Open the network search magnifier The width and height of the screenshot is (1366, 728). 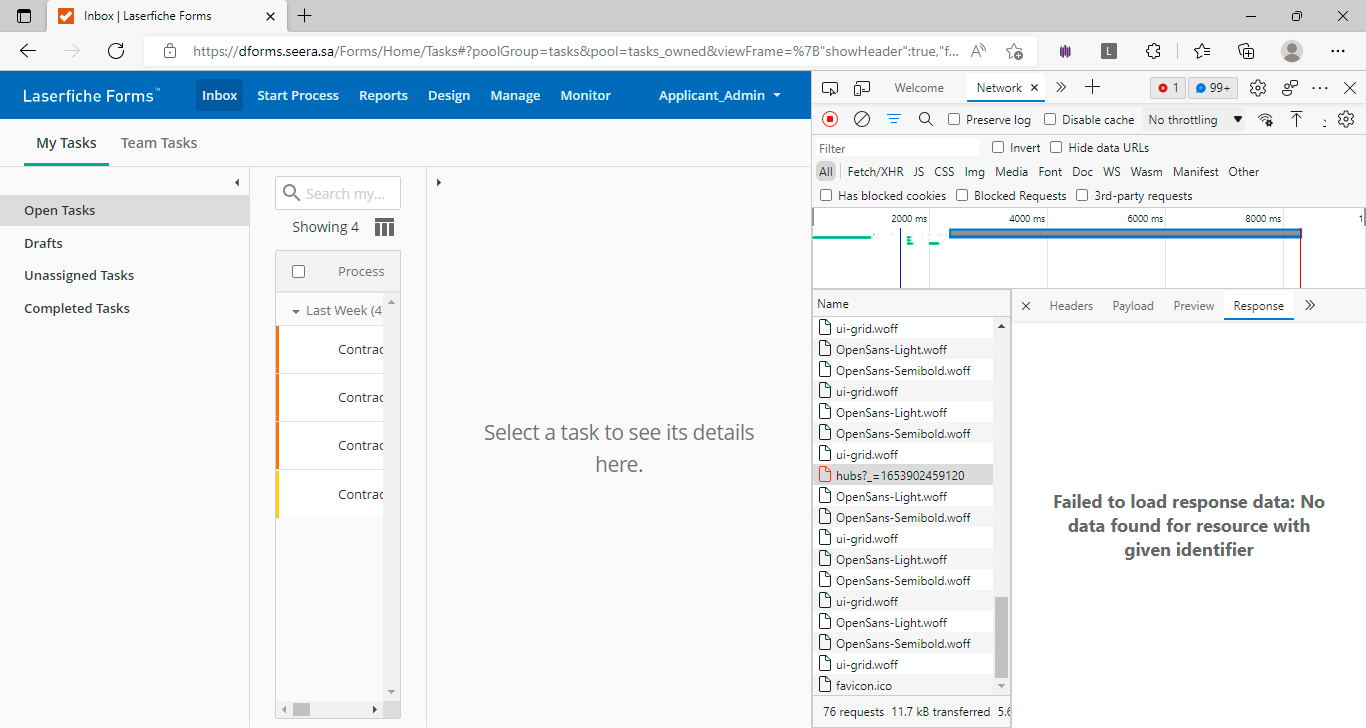925,119
